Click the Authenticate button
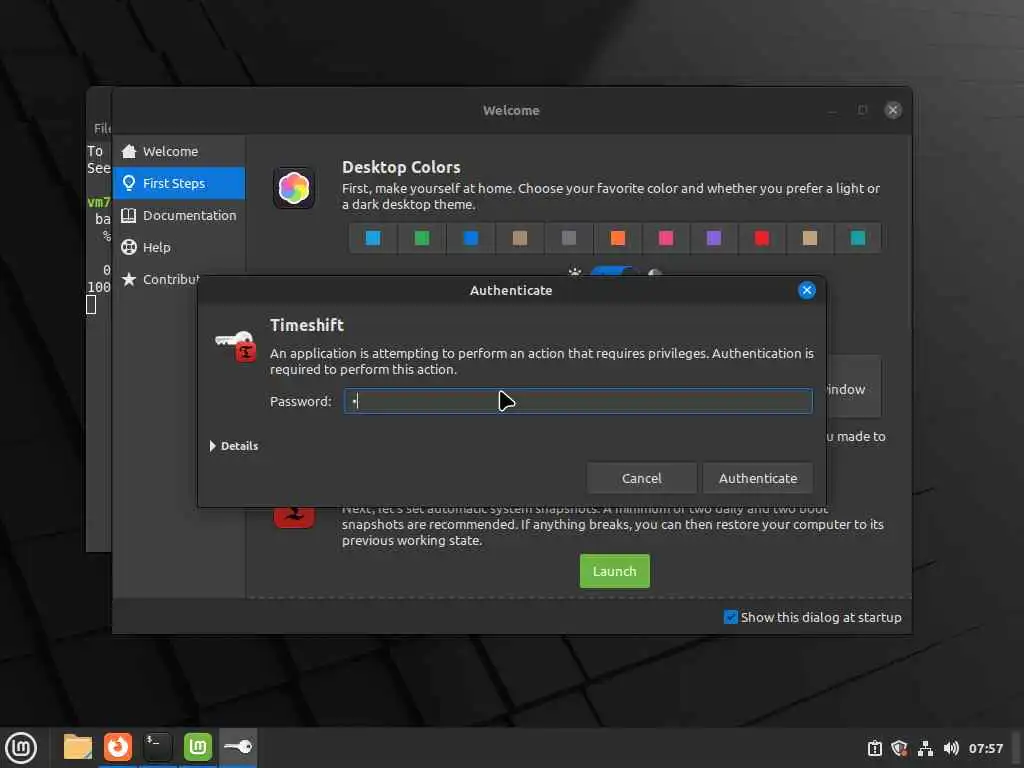The height and width of the screenshot is (768, 1024). tap(758, 479)
